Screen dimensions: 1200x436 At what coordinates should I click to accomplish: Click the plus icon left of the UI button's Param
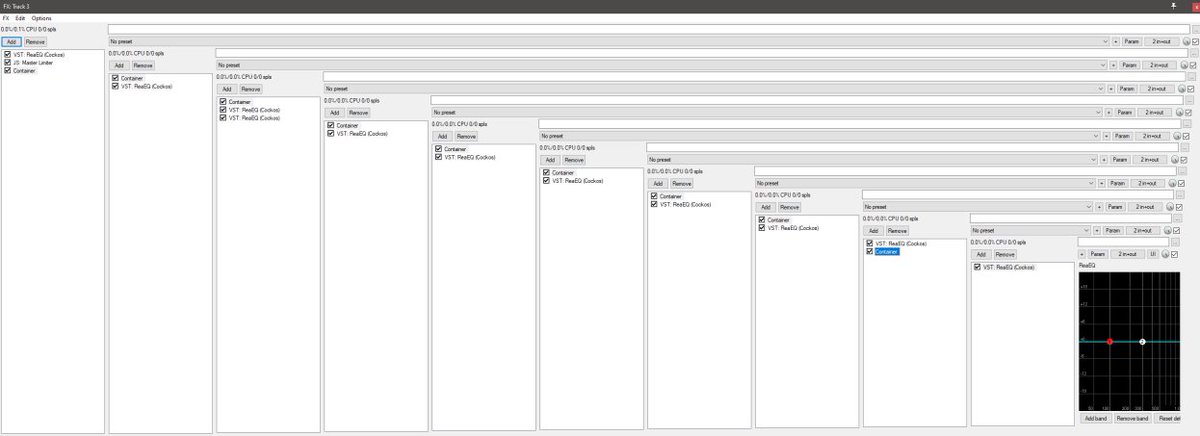[x=1082, y=254]
